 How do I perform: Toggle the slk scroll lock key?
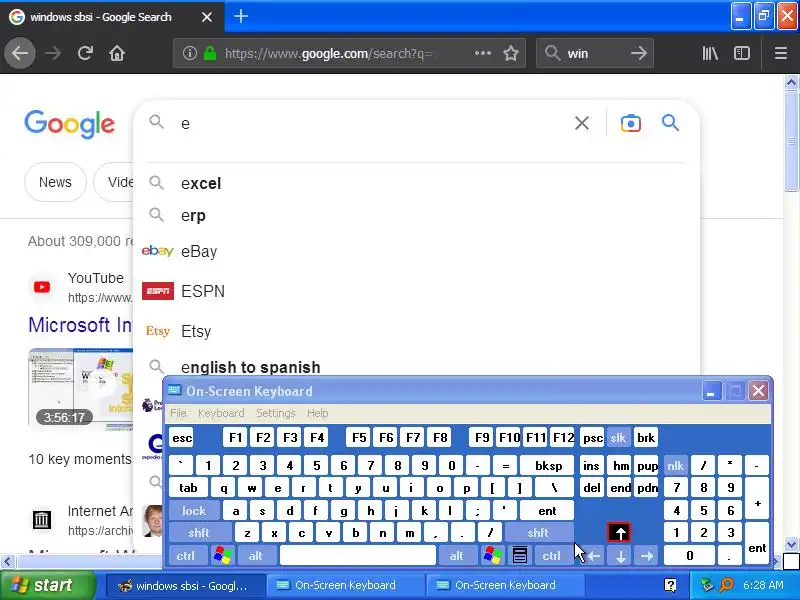pos(618,437)
